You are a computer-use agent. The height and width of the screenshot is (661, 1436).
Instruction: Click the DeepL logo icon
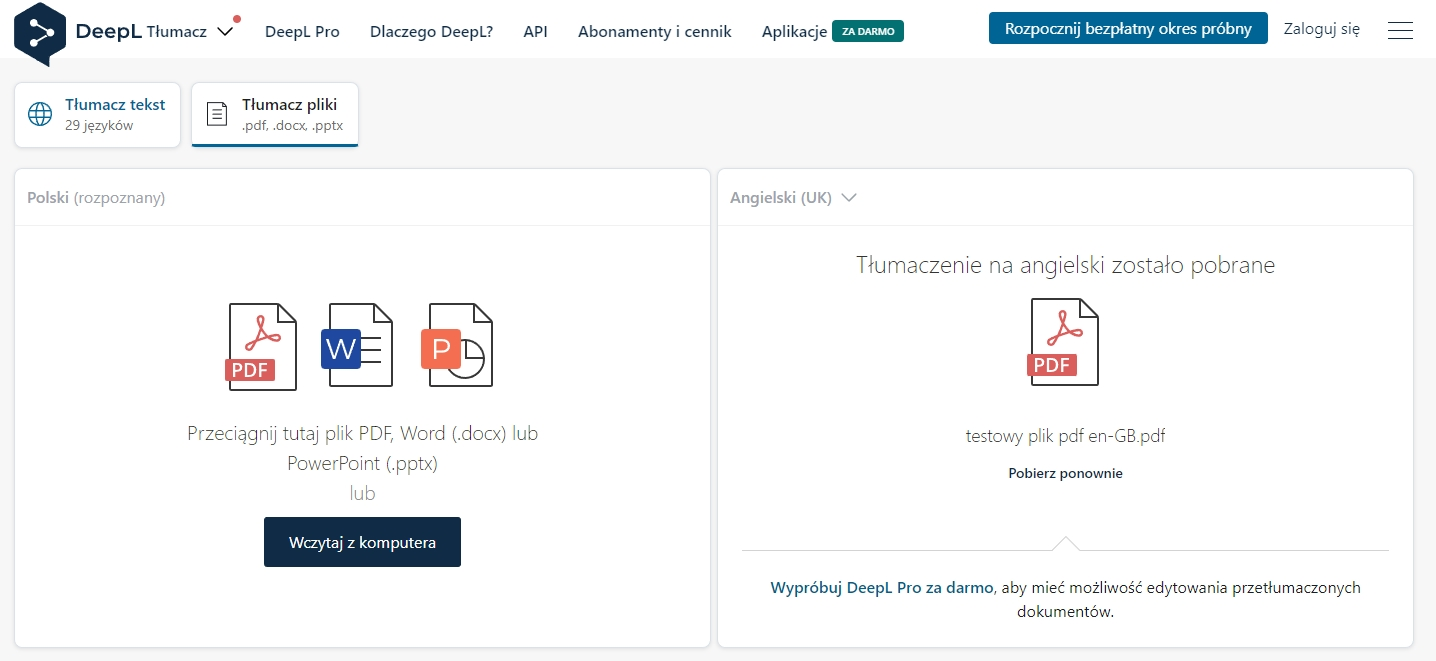click(x=40, y=33)
